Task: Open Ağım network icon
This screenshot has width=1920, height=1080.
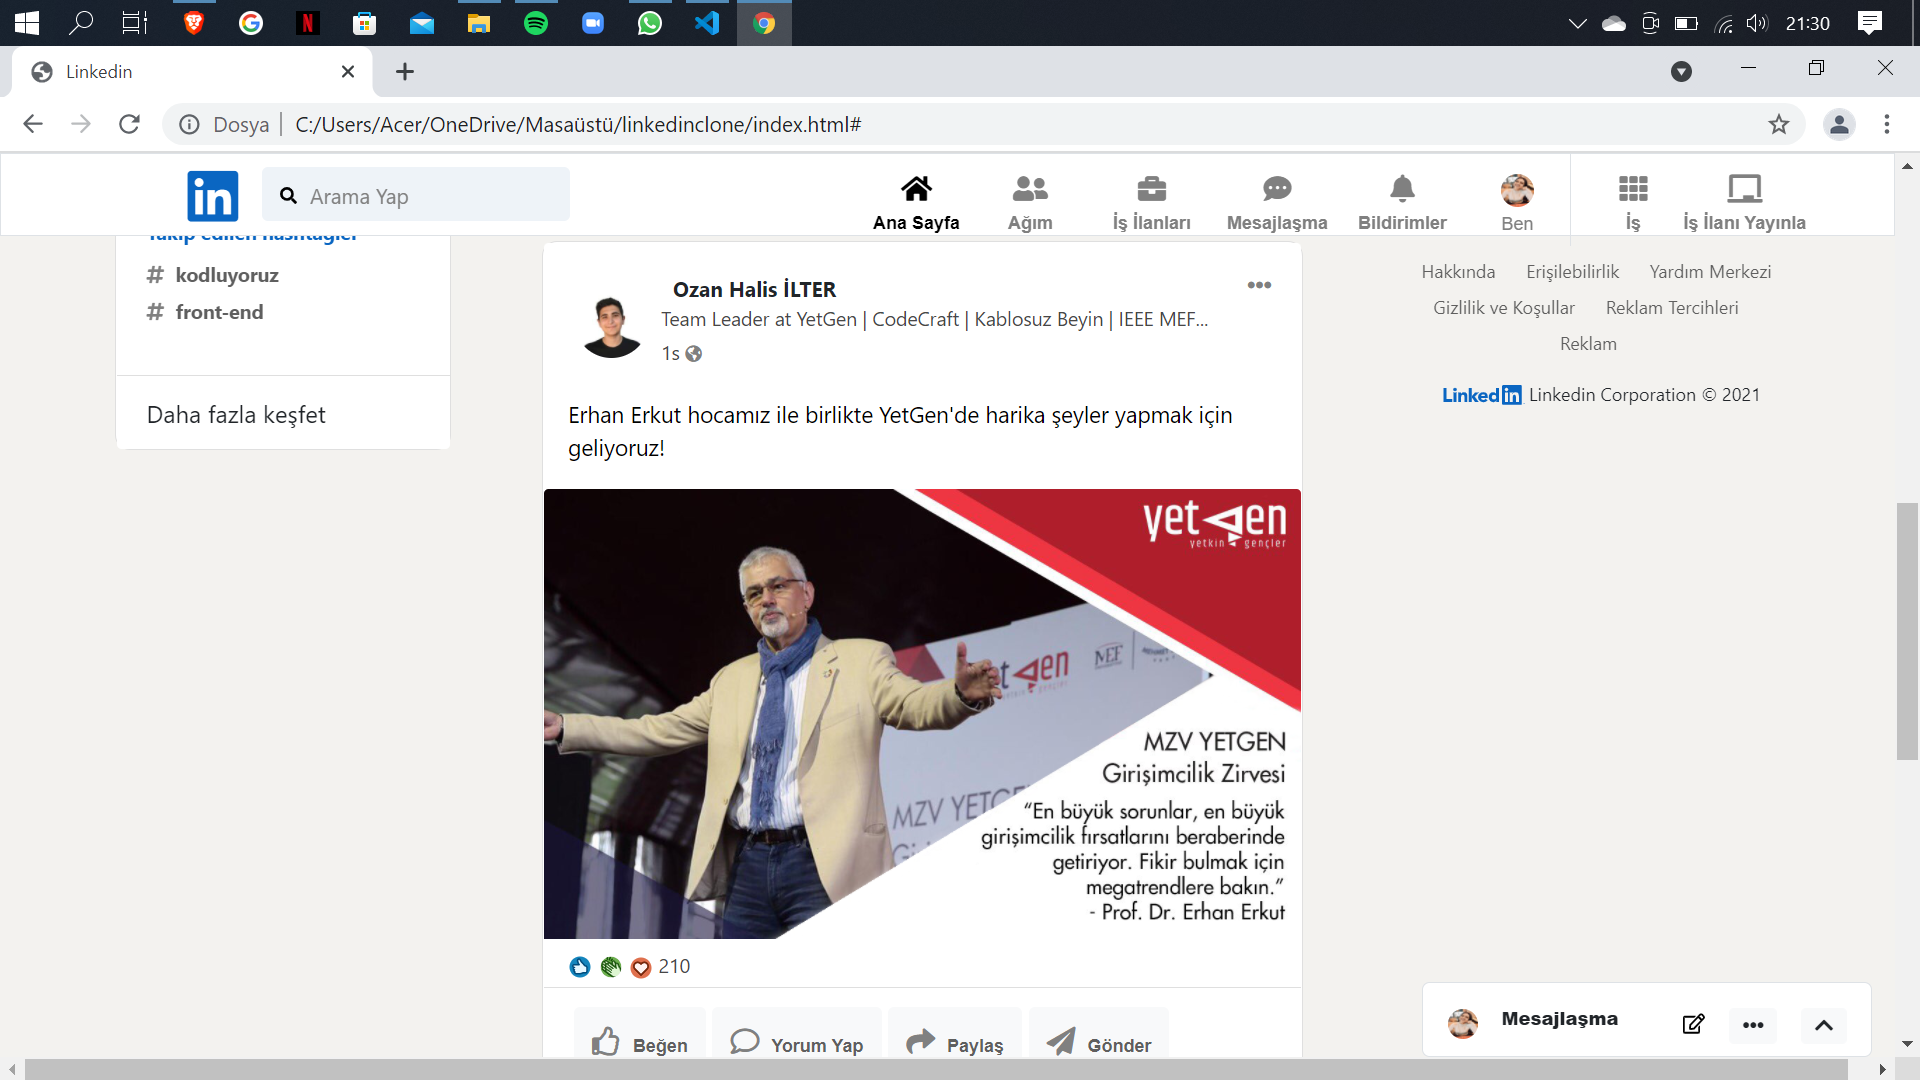Action: pos(1029,189)
